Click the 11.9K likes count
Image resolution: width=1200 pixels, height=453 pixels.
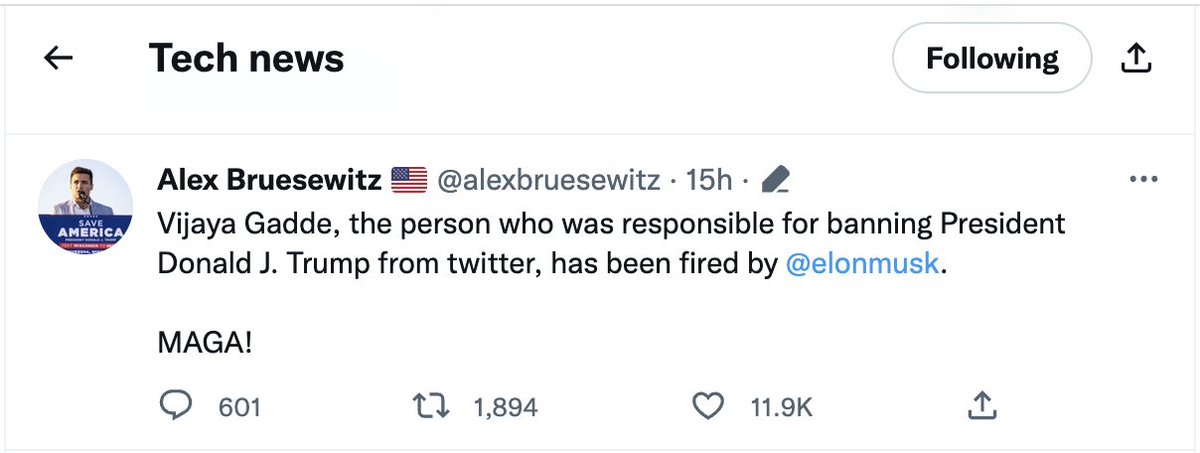pos(779,407)
